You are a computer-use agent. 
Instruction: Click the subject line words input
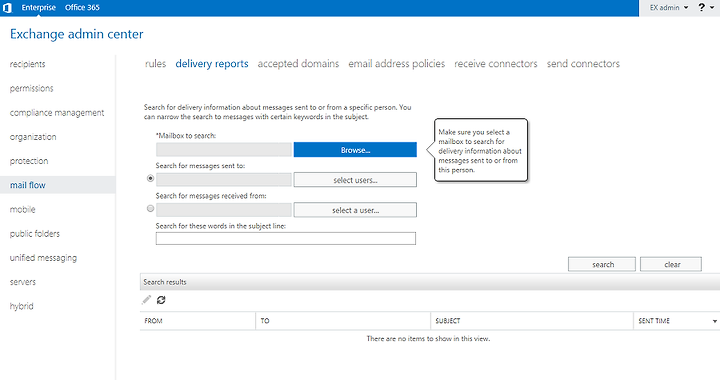click(286, 239)
